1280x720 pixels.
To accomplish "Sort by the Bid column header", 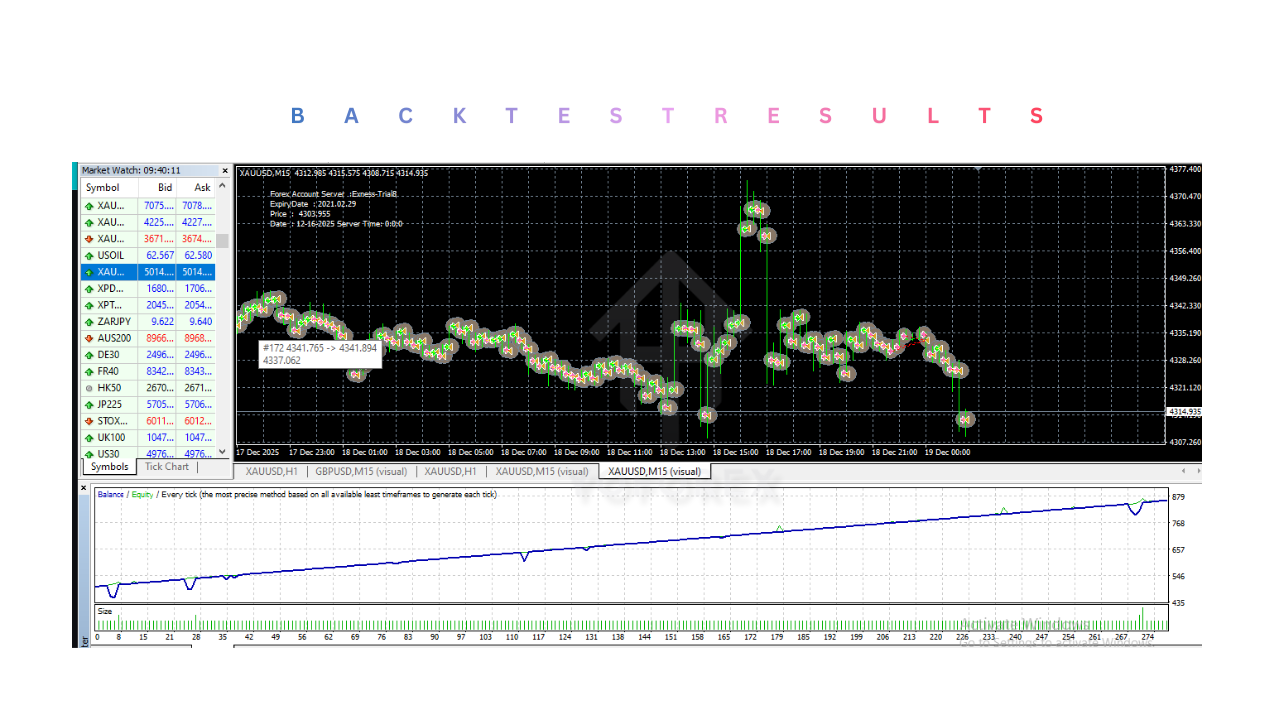I will pyautogui.click(x=164, y=187).
